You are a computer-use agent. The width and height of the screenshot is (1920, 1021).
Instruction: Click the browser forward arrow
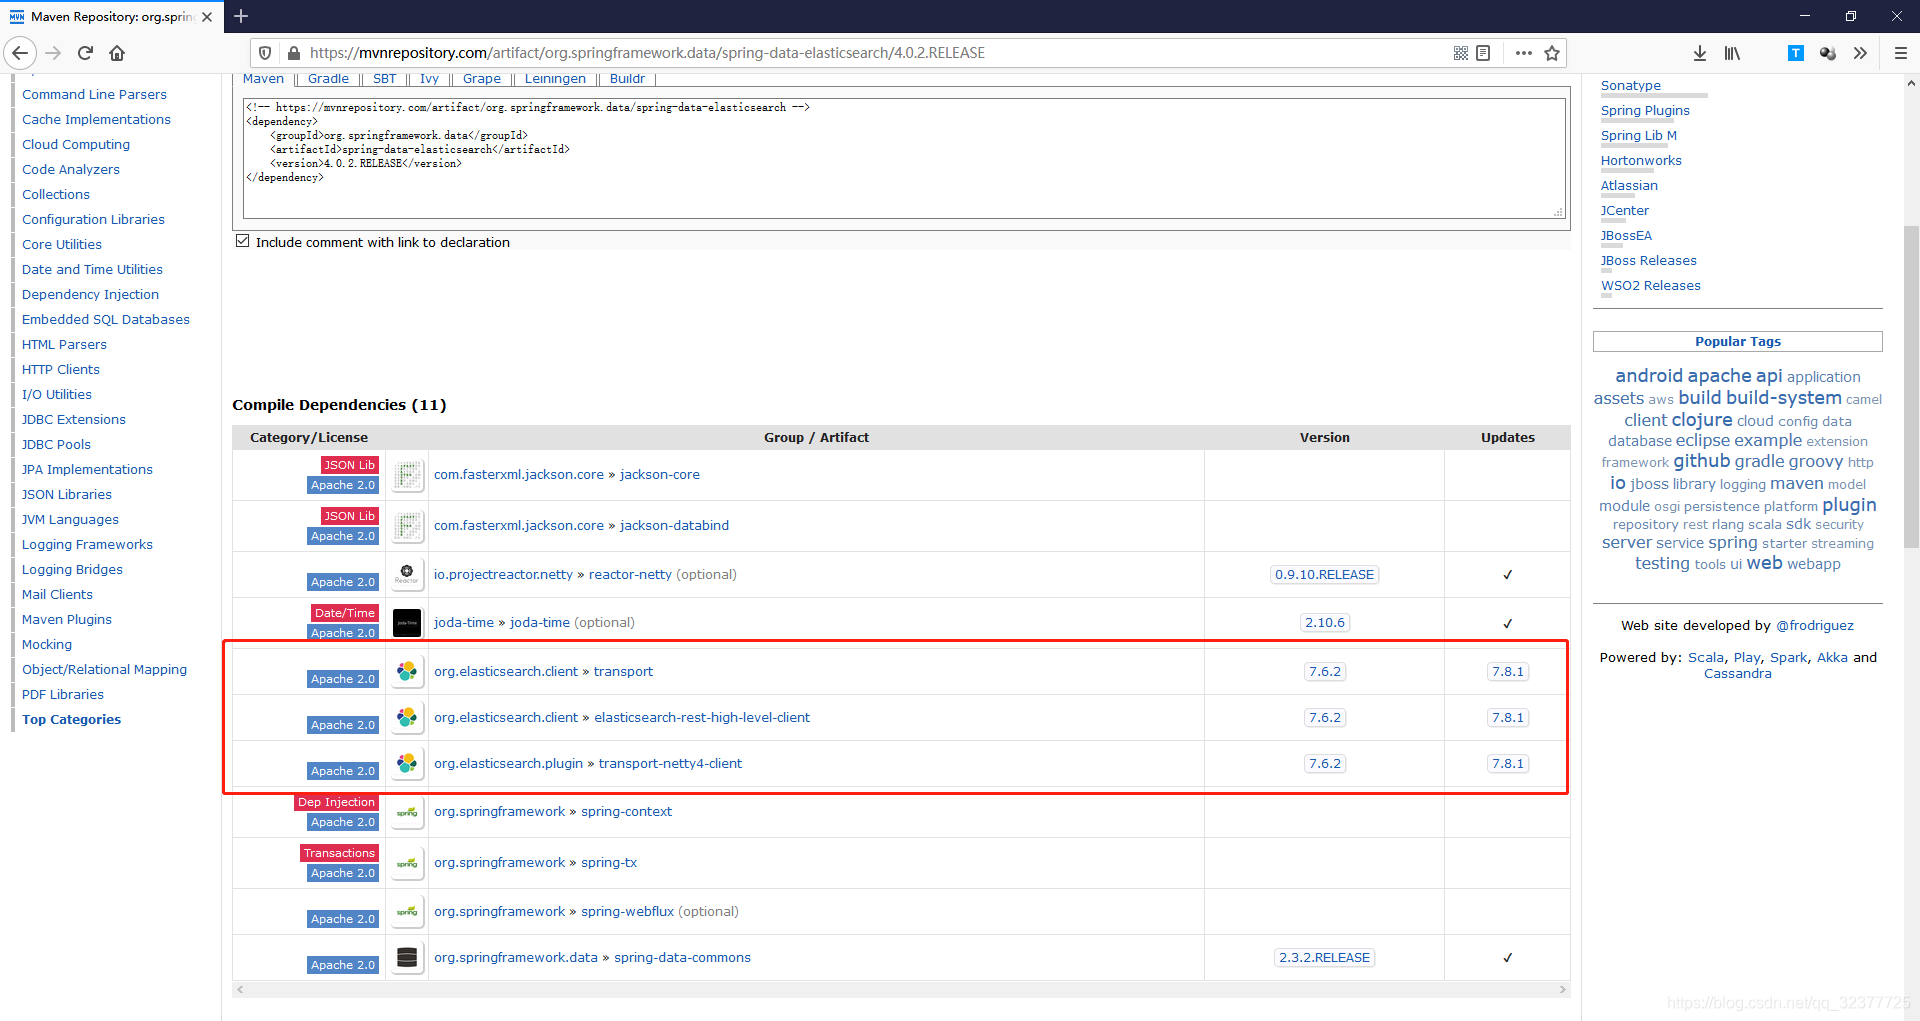click(53, 53)
